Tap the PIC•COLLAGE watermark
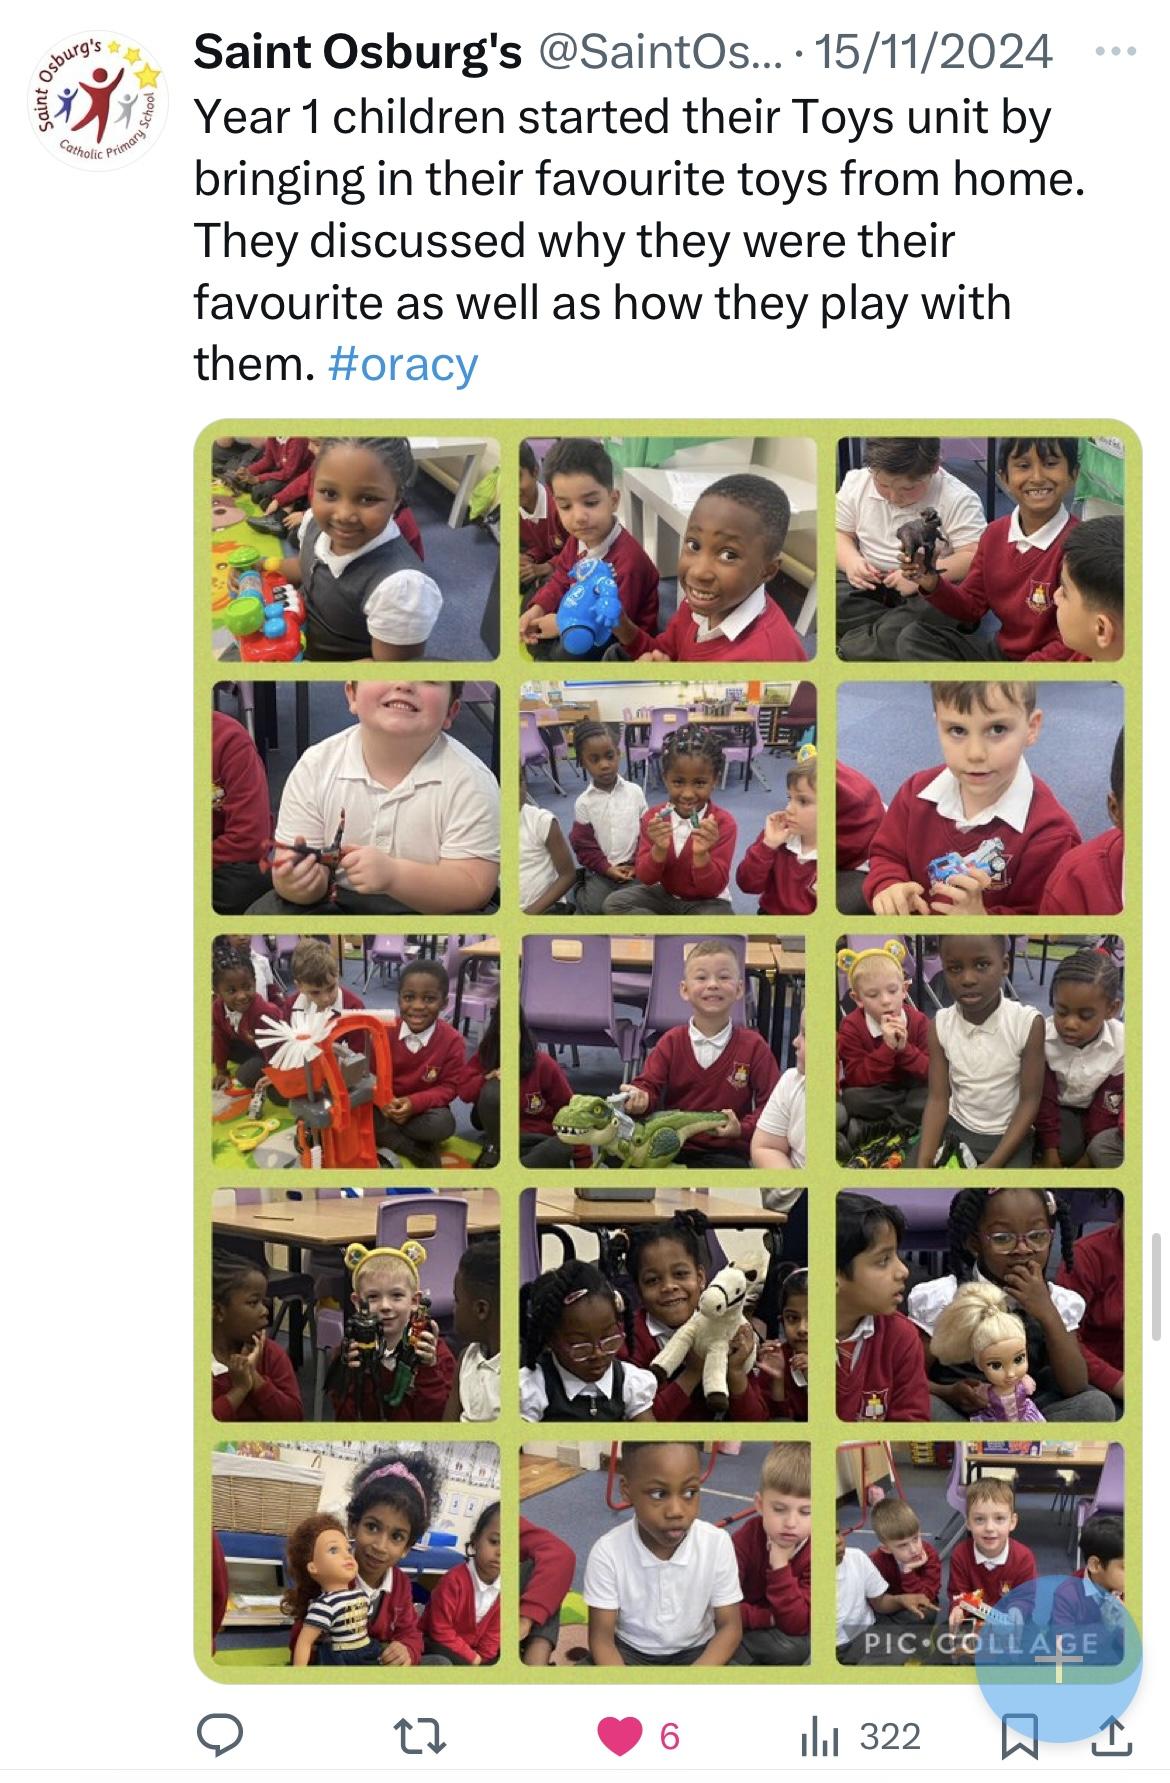Viewport: 1170px width, 1783px height. tap(982, 1643)
